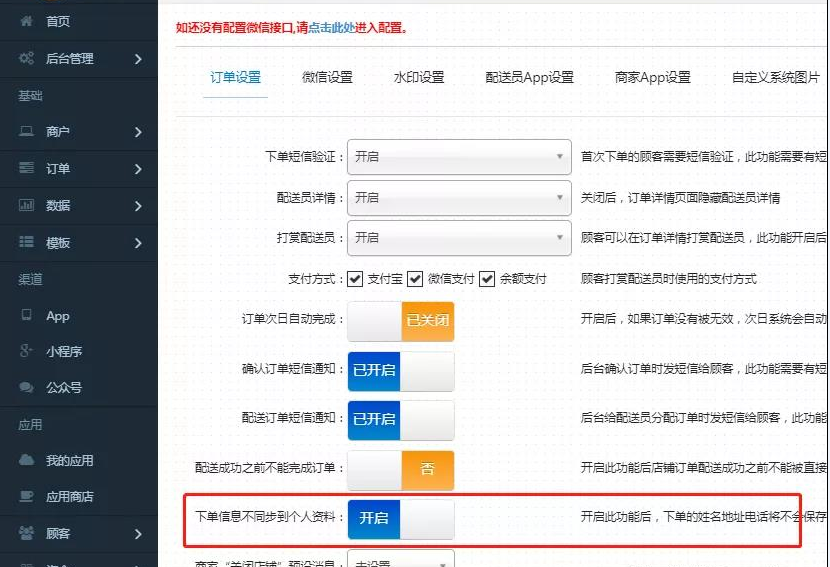830x567 pixels.
Task: Click the store icon beside 应用商店
Action: pyautogui.click(x=26, y=497)
